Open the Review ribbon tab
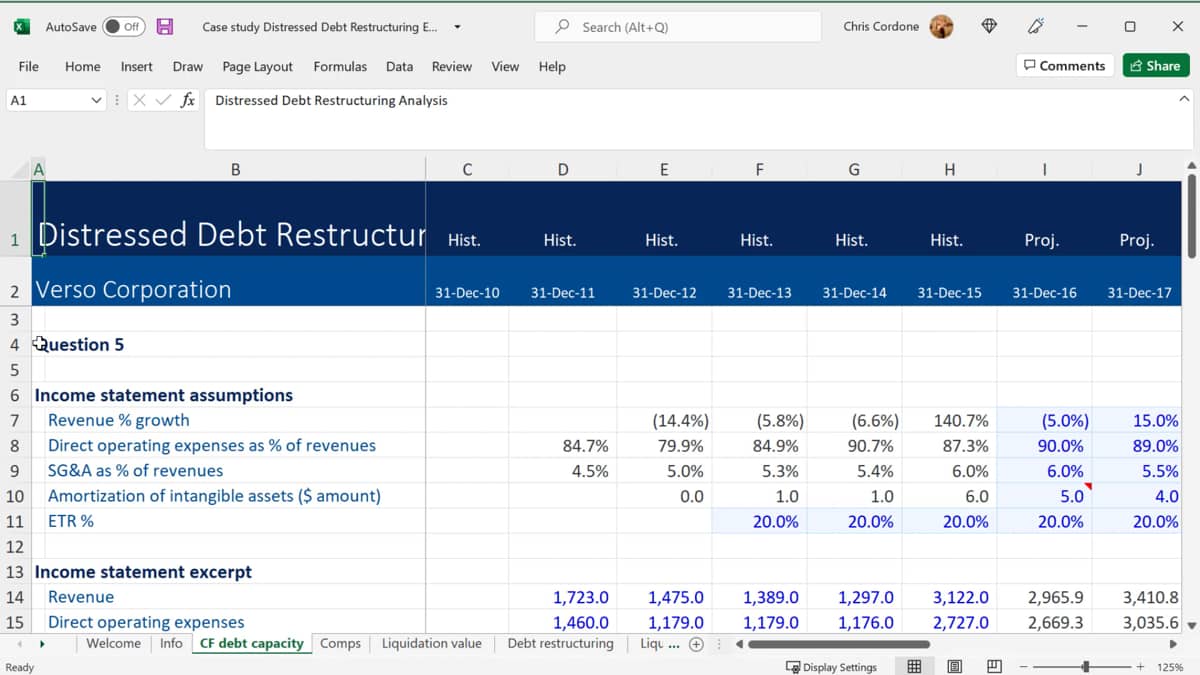Viewport: 1200px width, 675px height. click(x=451, y=66)
